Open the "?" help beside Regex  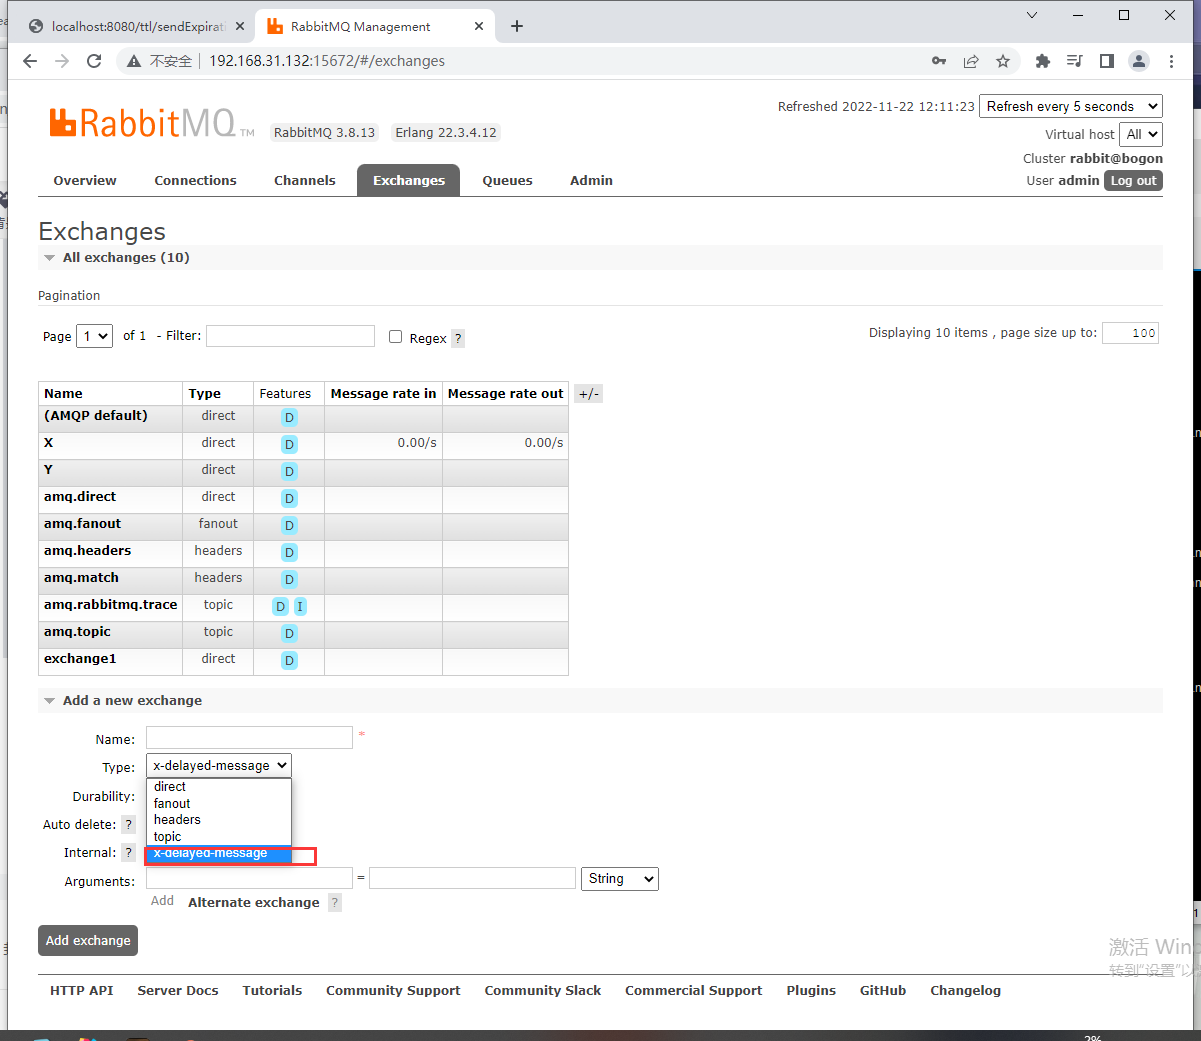pos(458,338)
